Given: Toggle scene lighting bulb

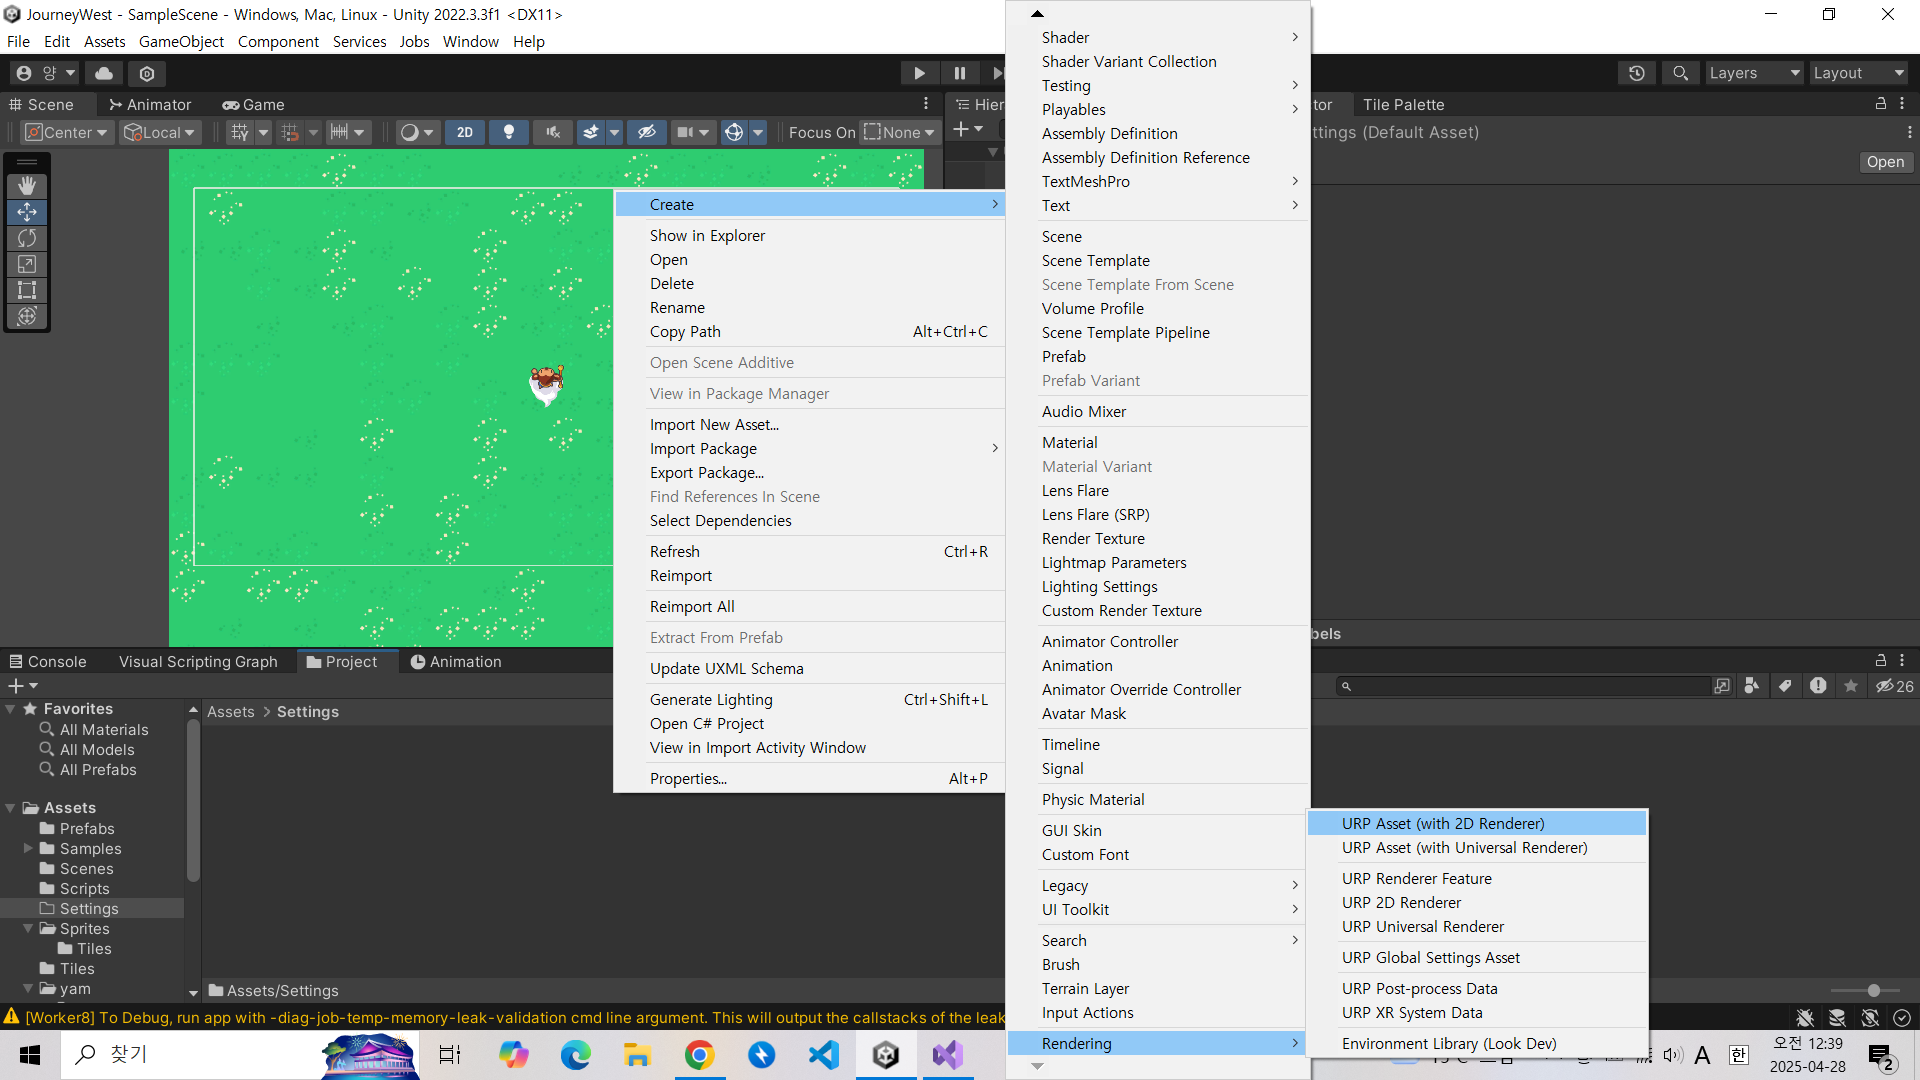Looking at the screenshot, I should (x=509, y=132).
